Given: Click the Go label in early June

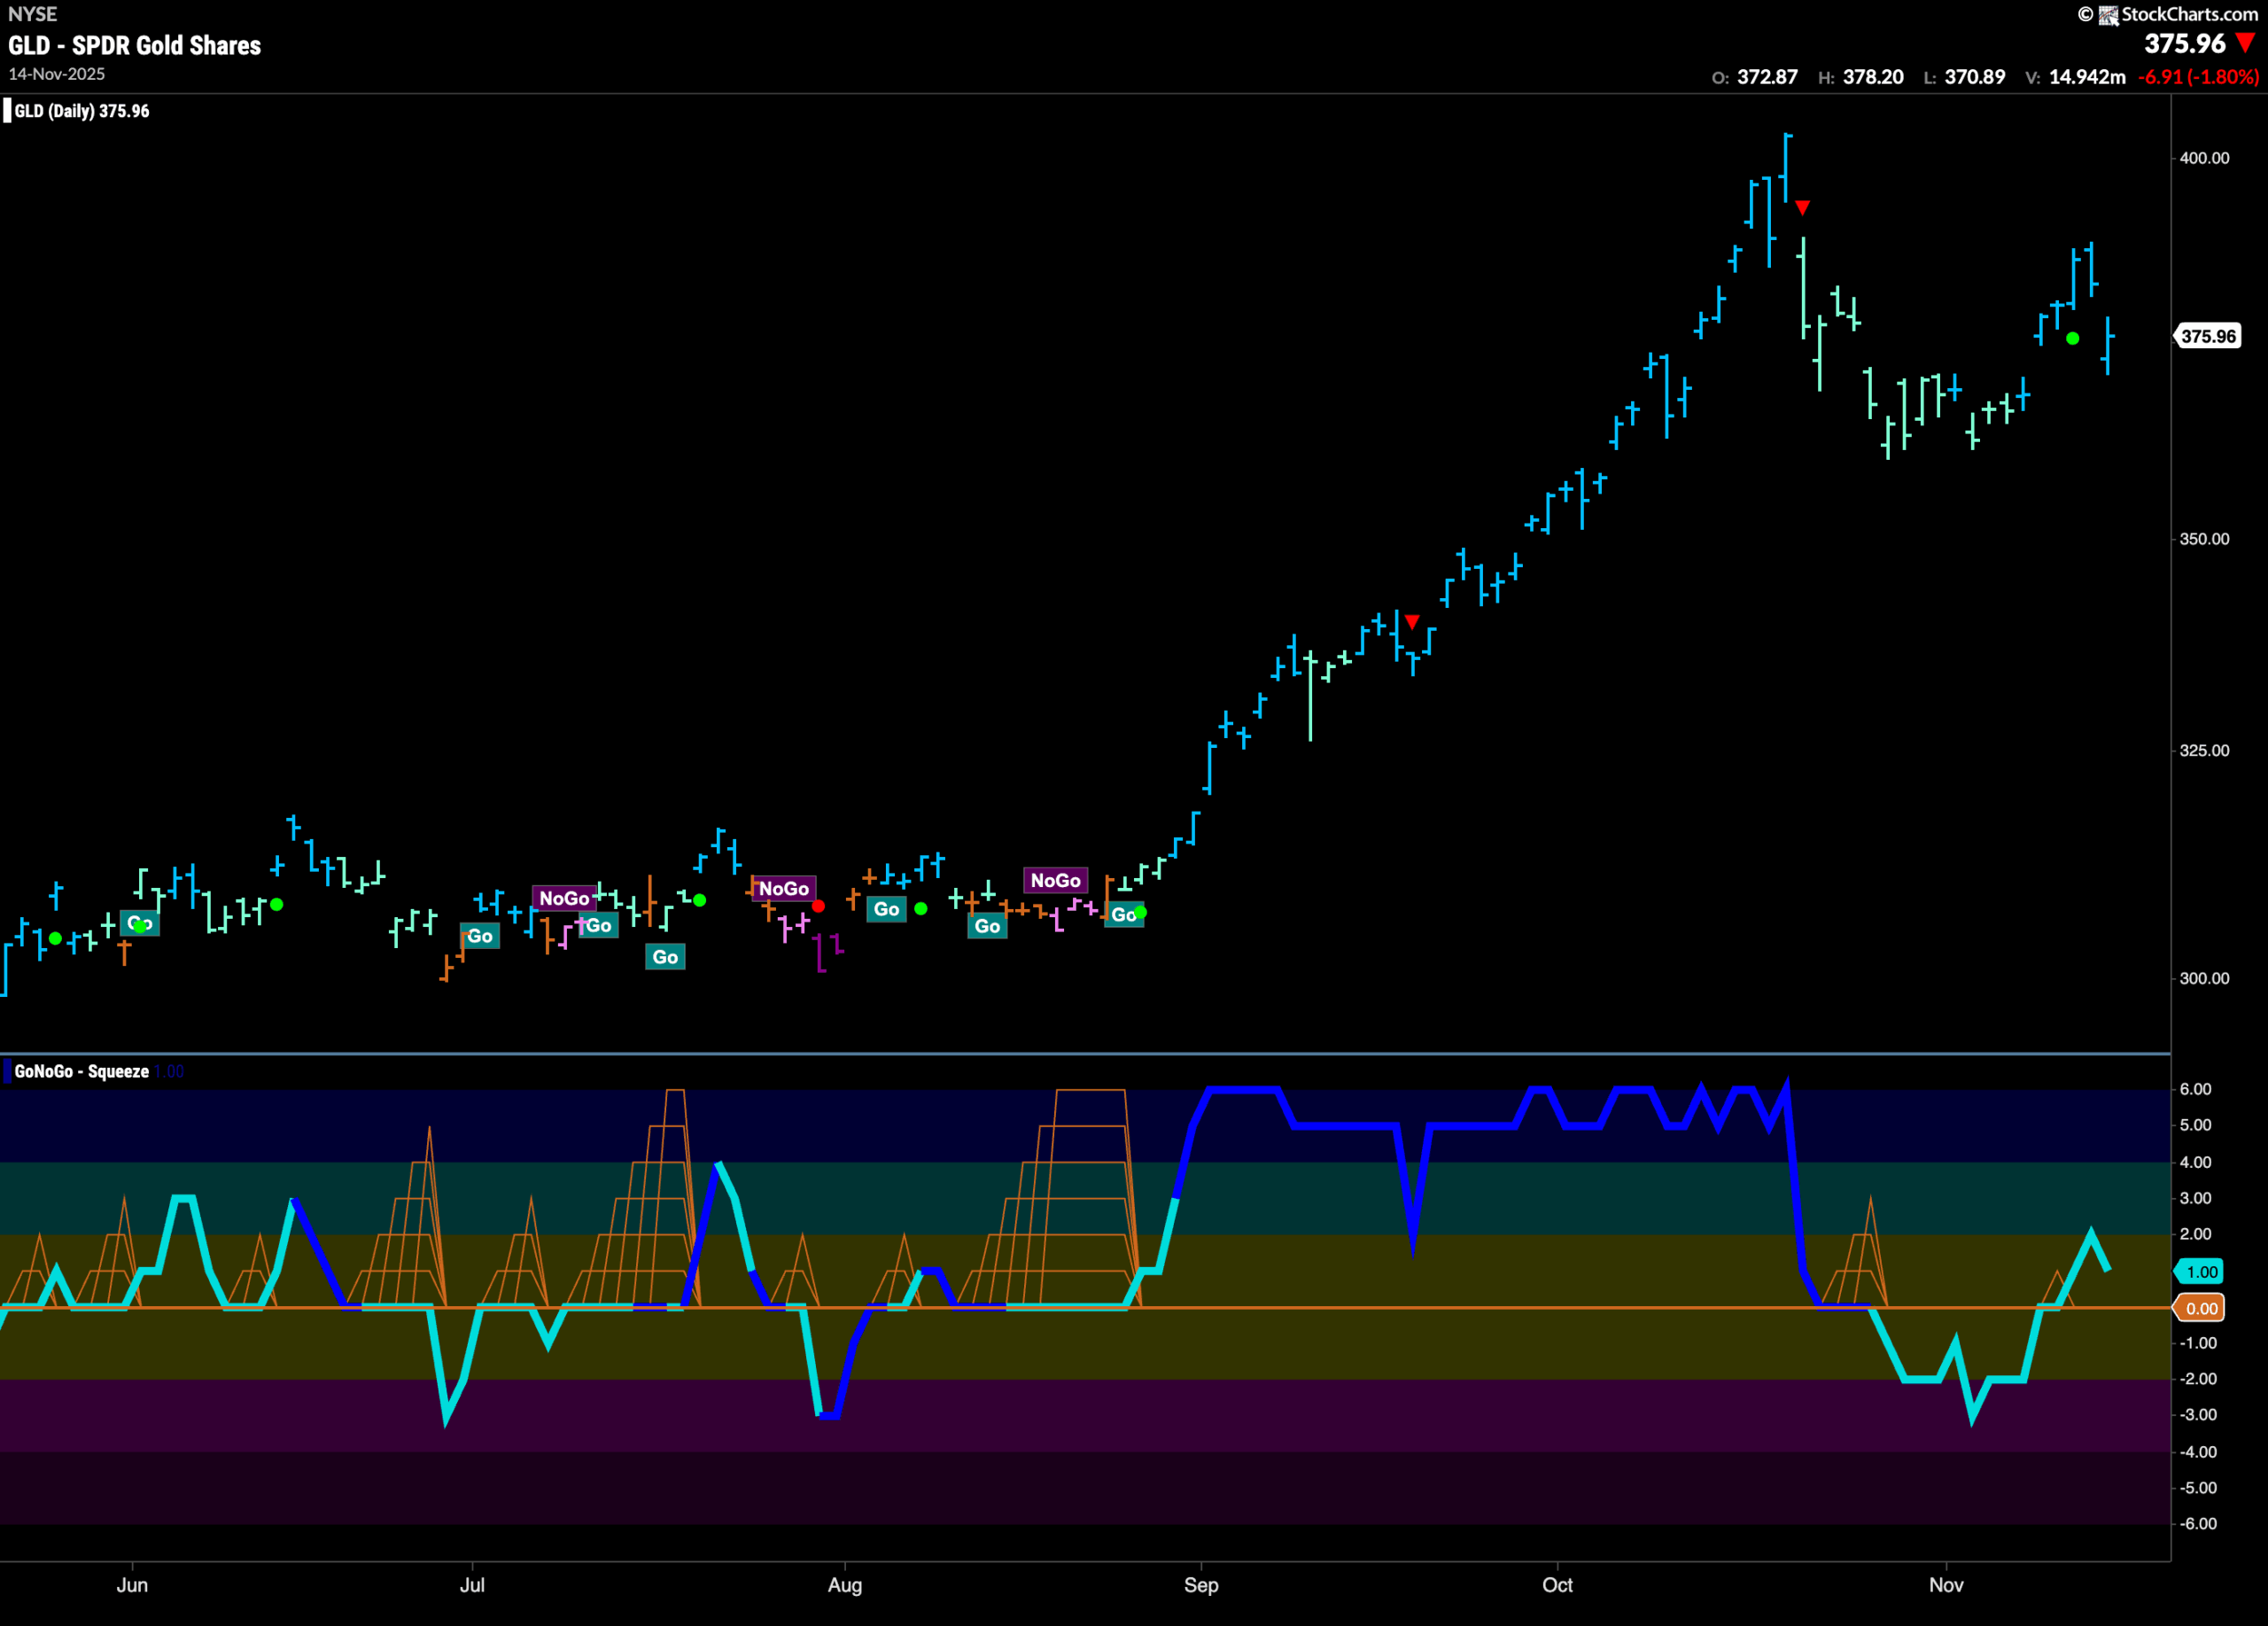Looking at the screenshot, I should tap(139, 923).
